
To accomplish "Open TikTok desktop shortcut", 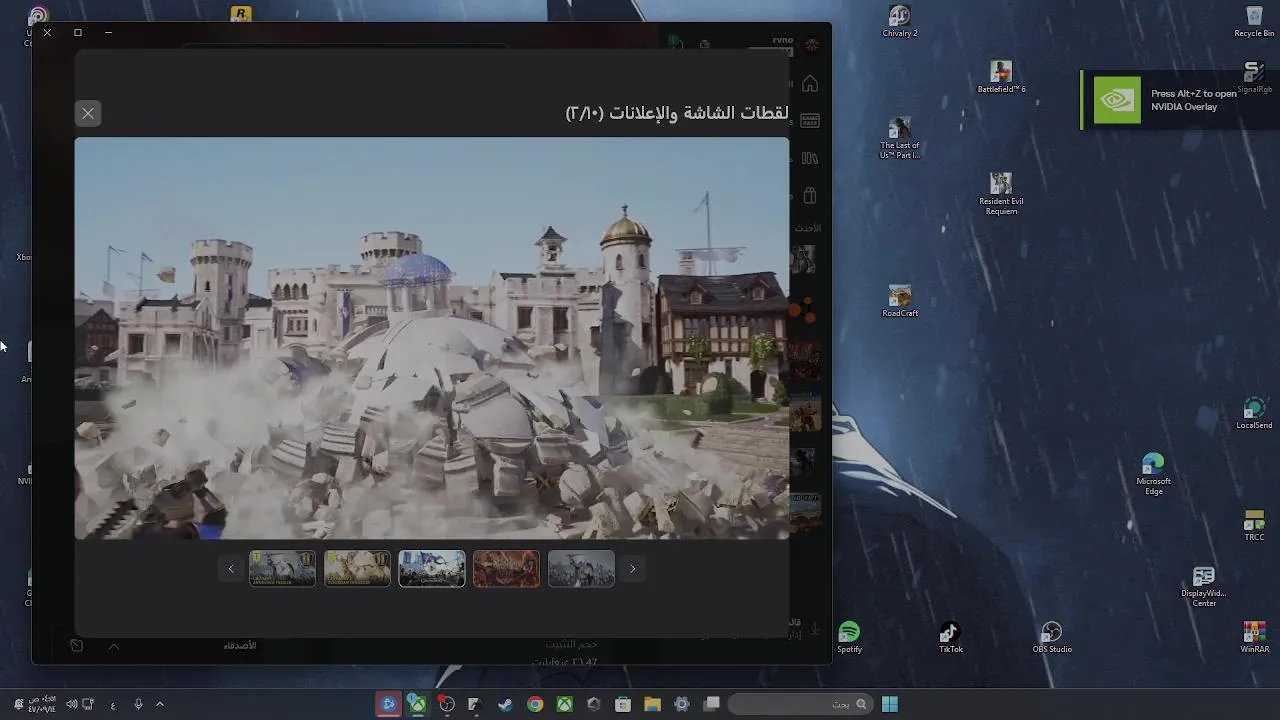I will [951, 637].
